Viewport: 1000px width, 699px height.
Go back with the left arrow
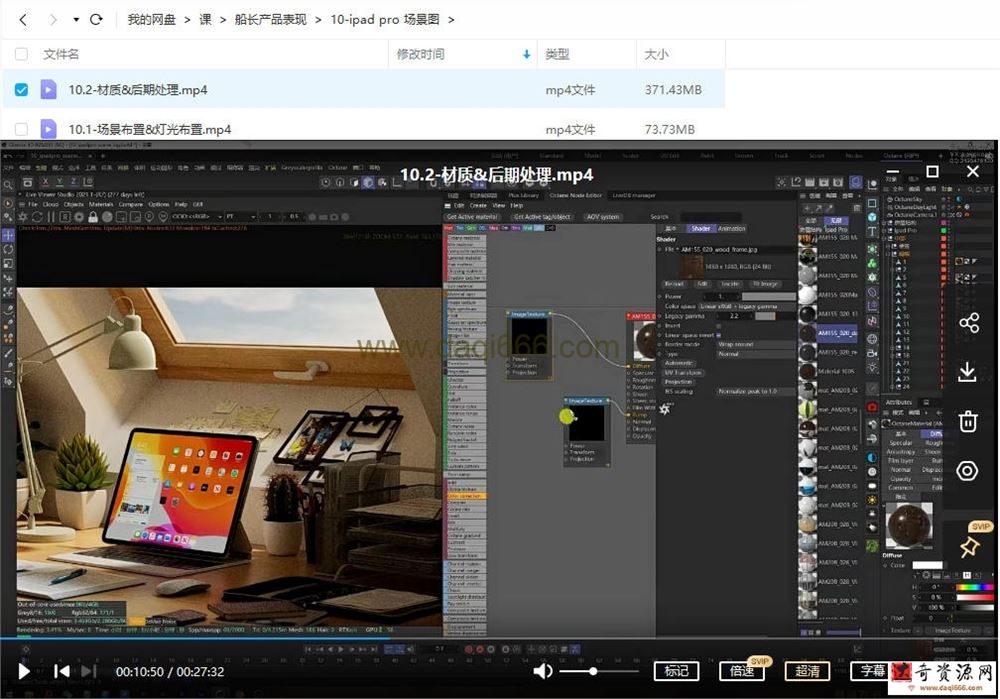pos(23,20)
